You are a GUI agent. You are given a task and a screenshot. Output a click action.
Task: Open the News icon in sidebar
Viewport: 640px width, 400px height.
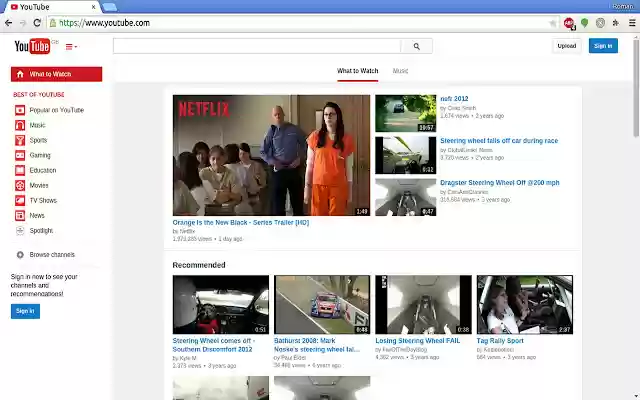20,216
